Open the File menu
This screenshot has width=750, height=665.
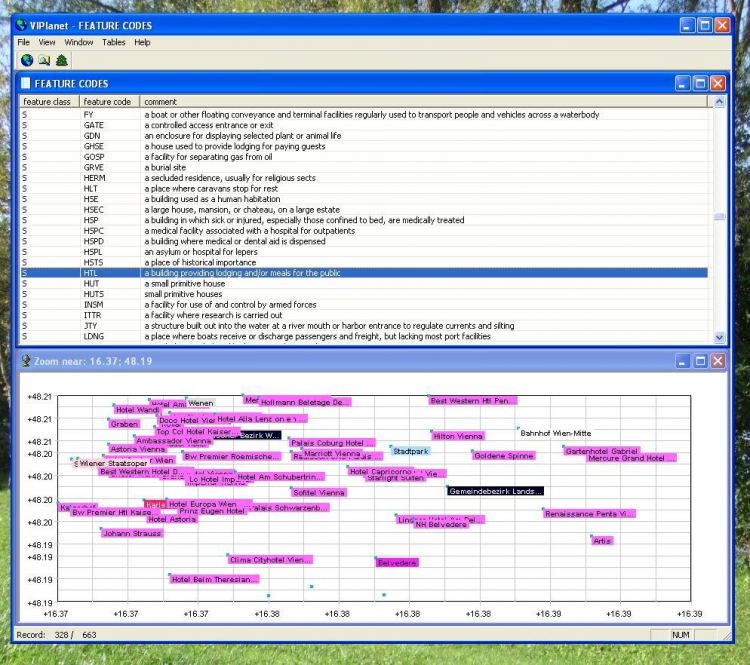(23, 42)
